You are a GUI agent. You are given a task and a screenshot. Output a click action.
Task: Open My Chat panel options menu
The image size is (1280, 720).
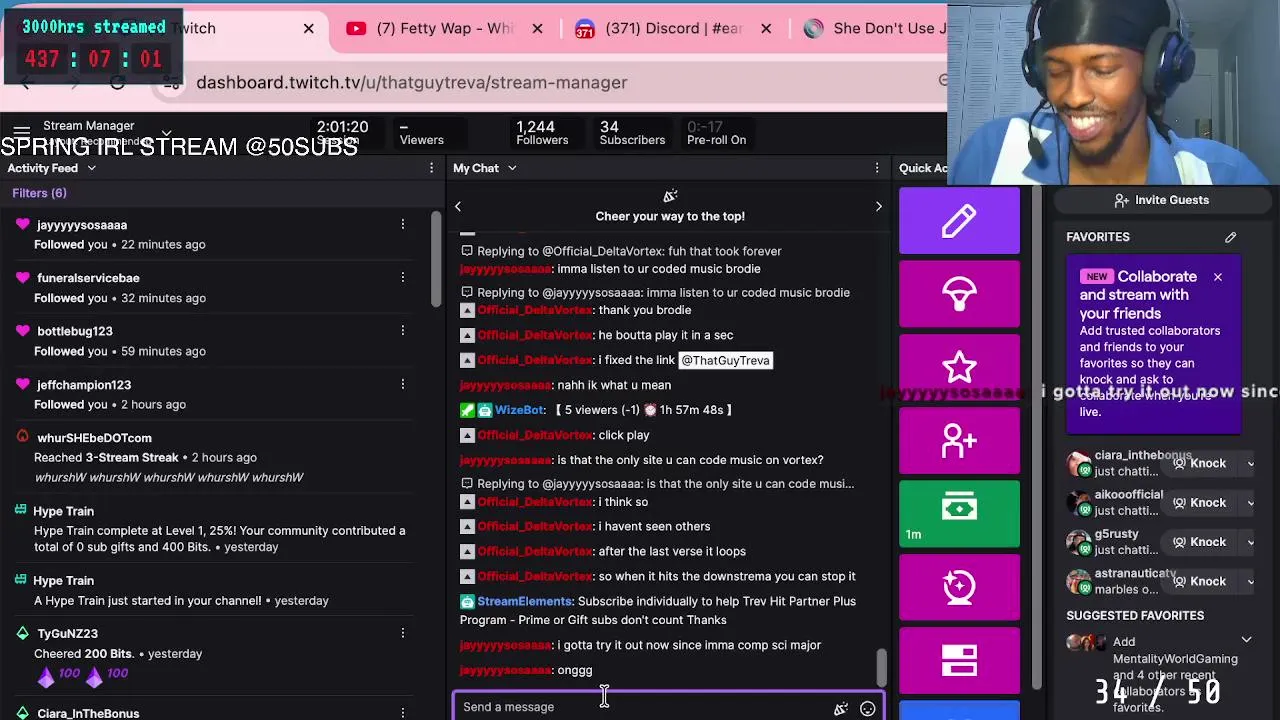877,168
